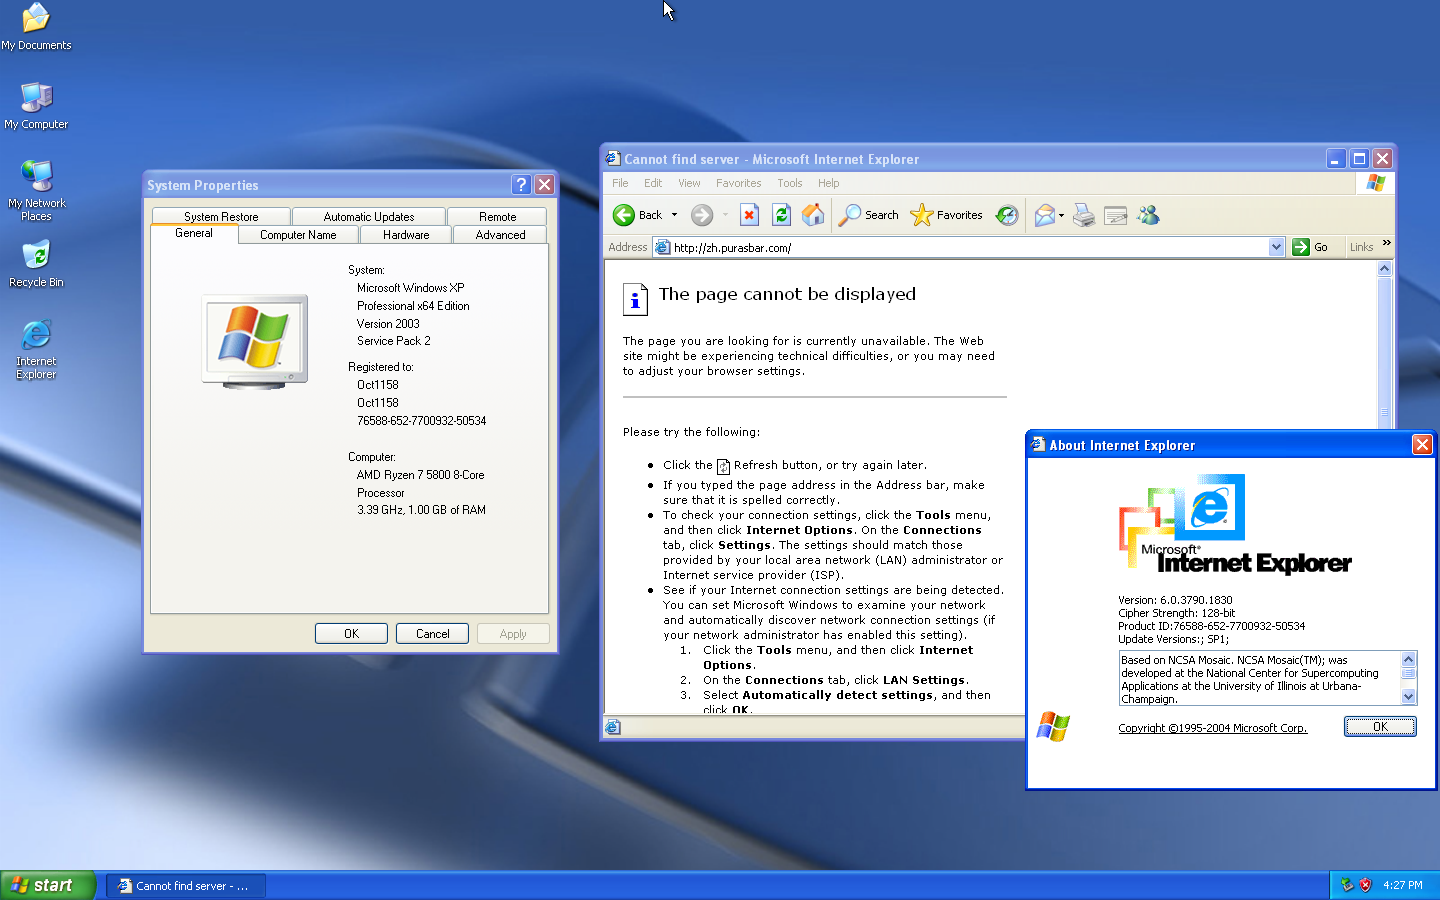Click the Mail envelope icon
The image size is (1440, 900).
pyautogui.click(x=1044, y=215)
